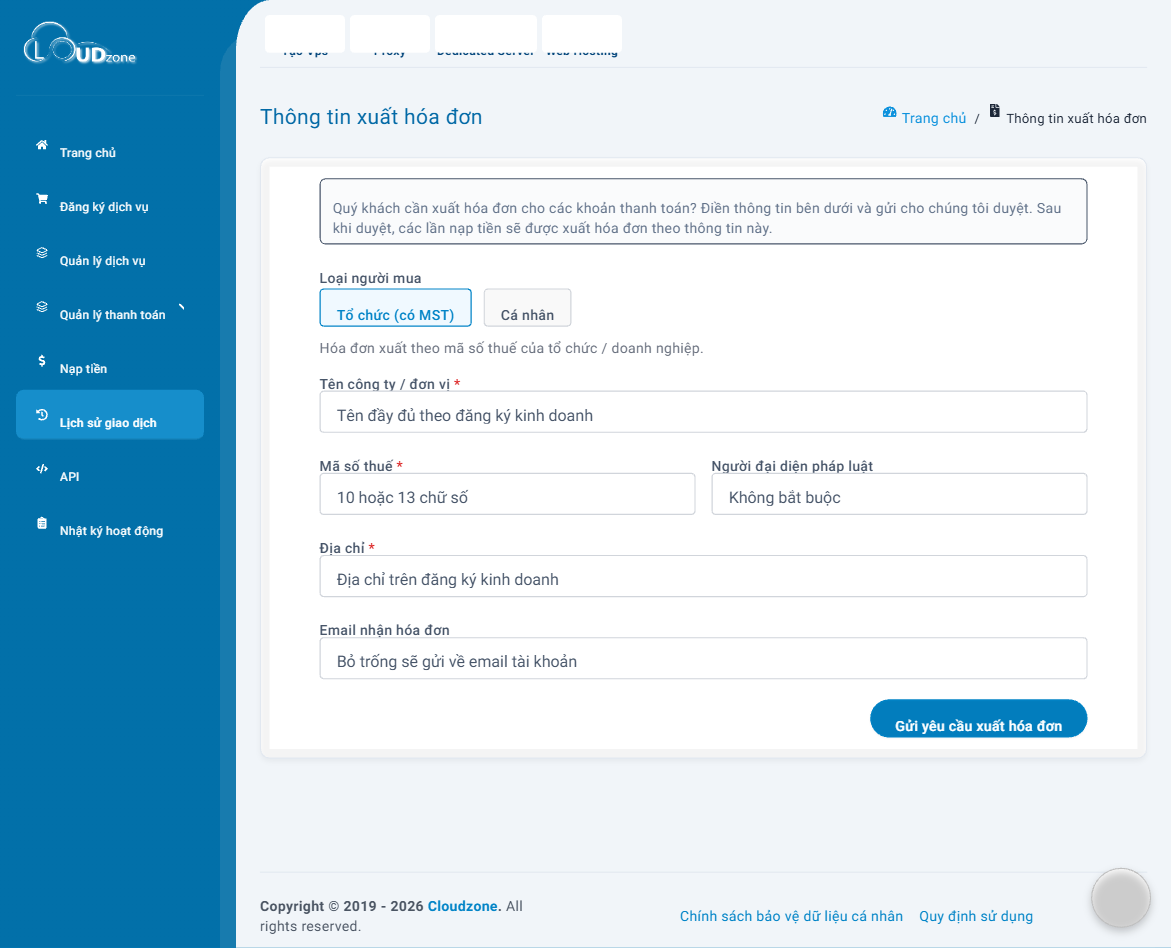The width and height of the screenshot is (1171, 948).
Task: Click the code icon beside API
Action: (42, 468)
